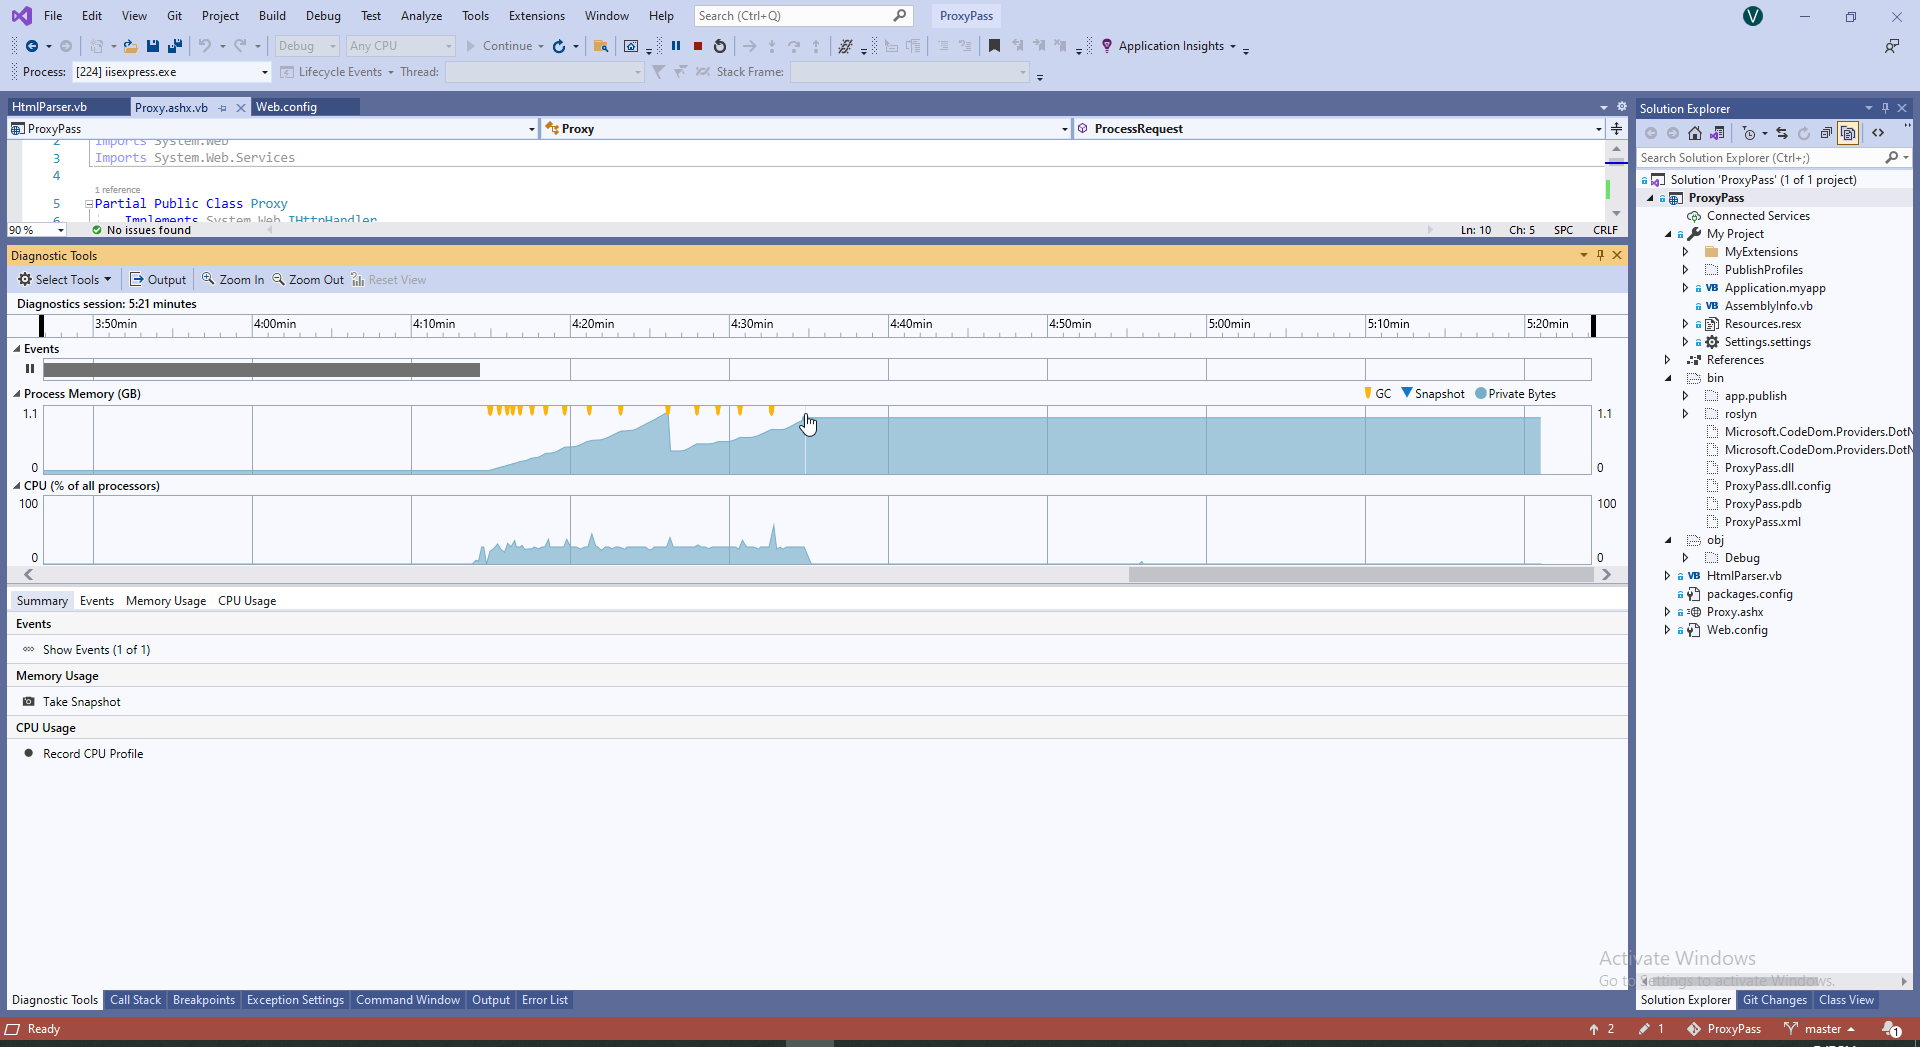Viewport: 1920px width, 1047px height.
Task: Click the toolbar bookmark icon
Action: point(994,46)
